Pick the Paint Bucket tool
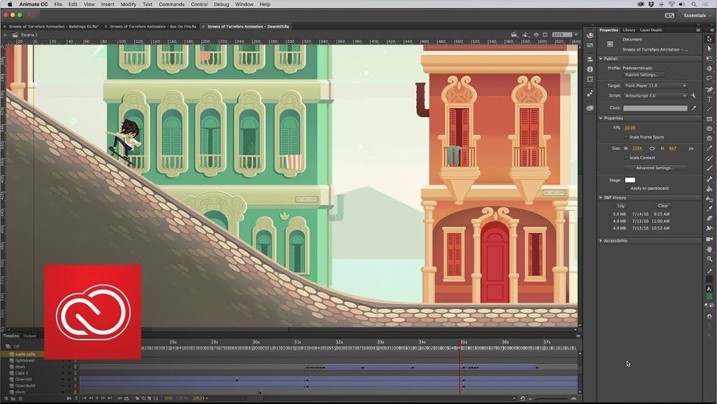Screen dimensions: 717x404 coord(709,189)
